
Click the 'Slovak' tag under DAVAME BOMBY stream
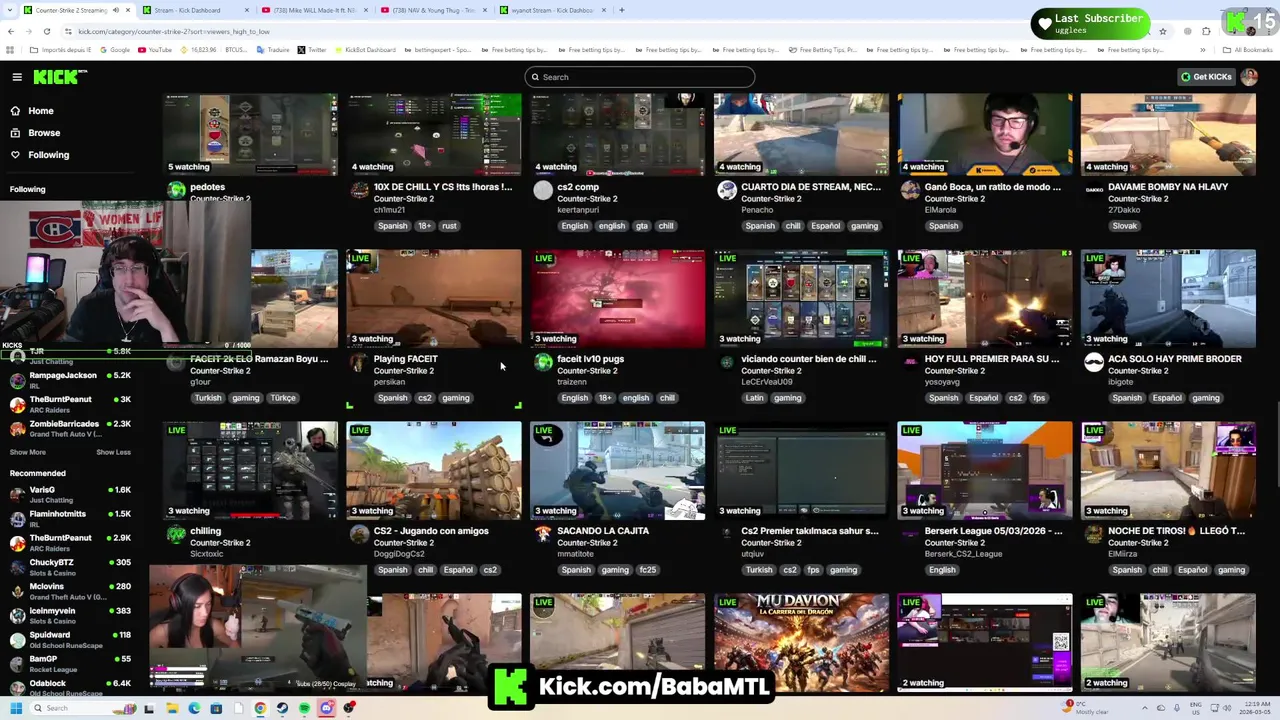coord(1125,226)
